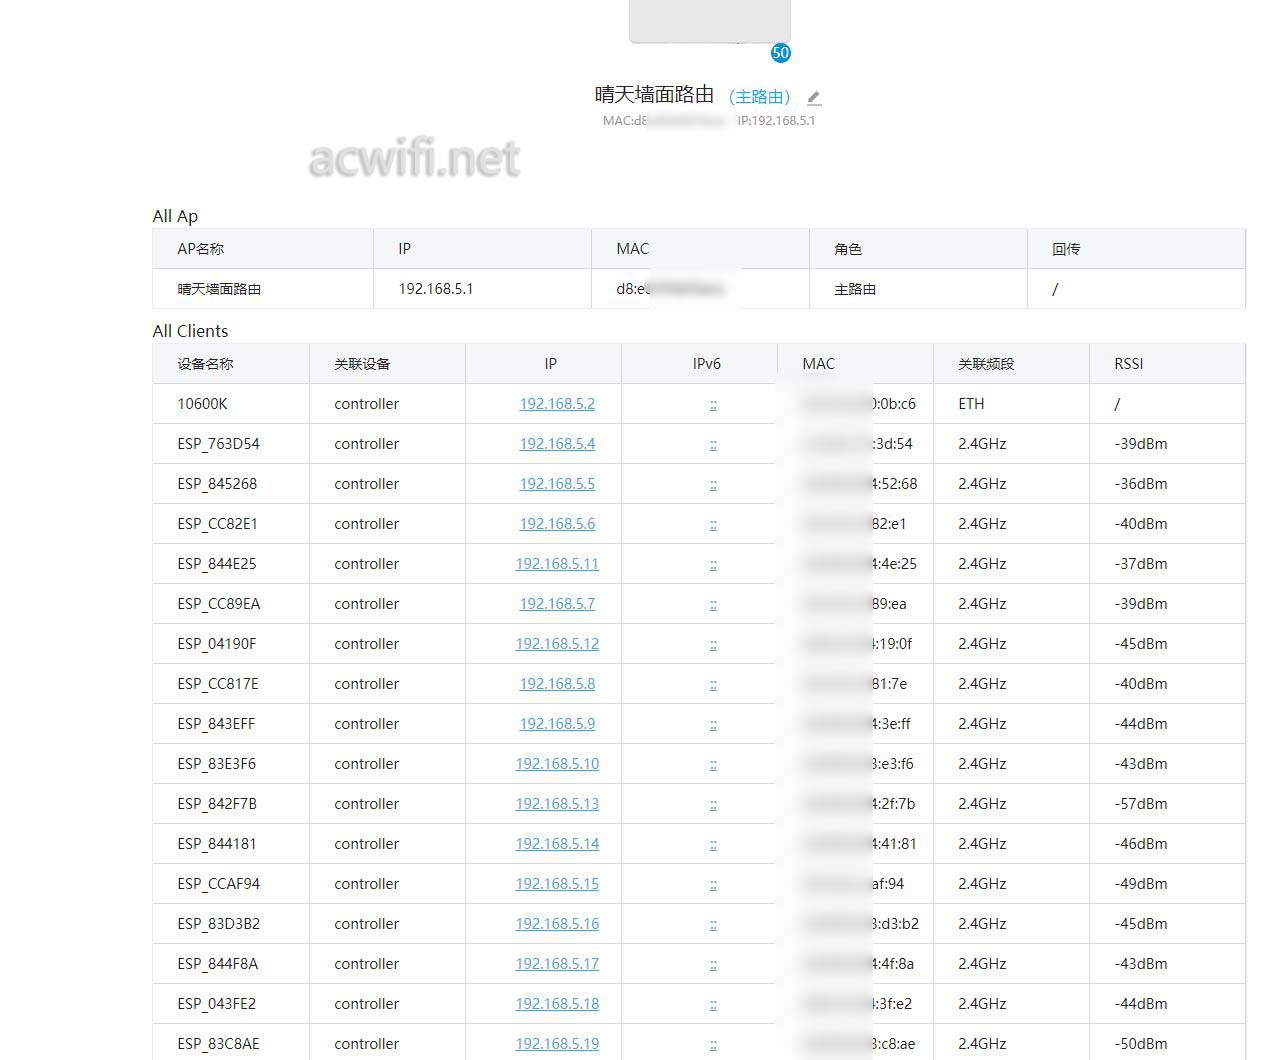The height and width of the screenshot is (1060, 1272).
Task: Select device name ESP_844E25
Action: point(217,564)
